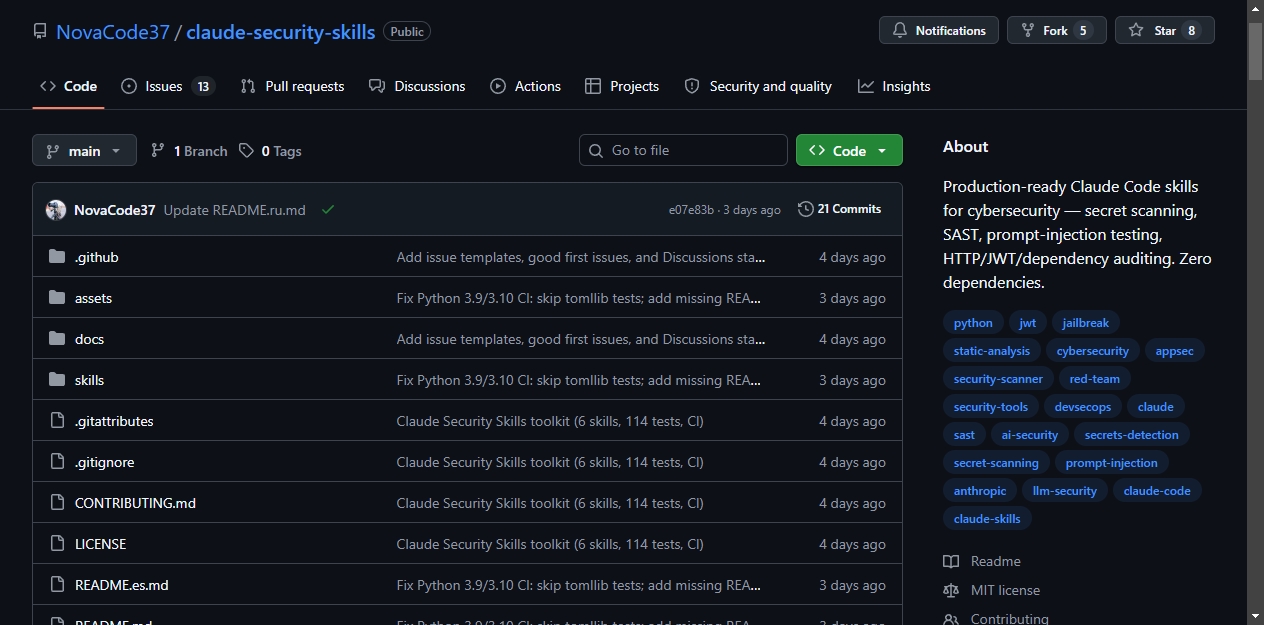
Task: Click the README.es.md file icon
Action: [x=57, y=585]
